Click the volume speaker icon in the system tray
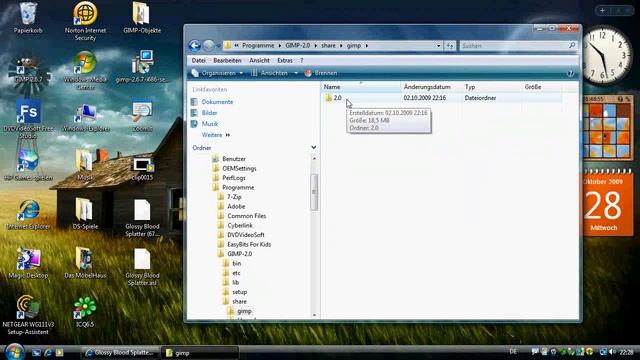 (x=612, y=351)
